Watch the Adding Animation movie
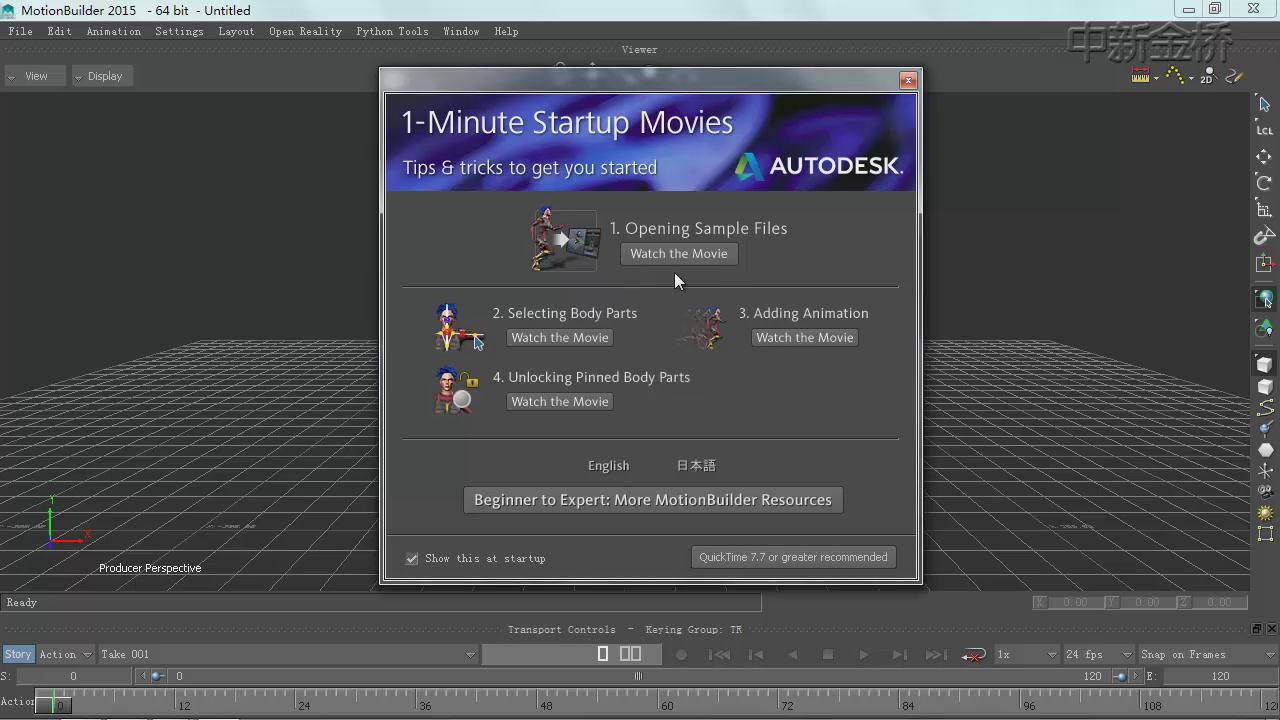1280x720 pixels. click(x=805, y=338)
